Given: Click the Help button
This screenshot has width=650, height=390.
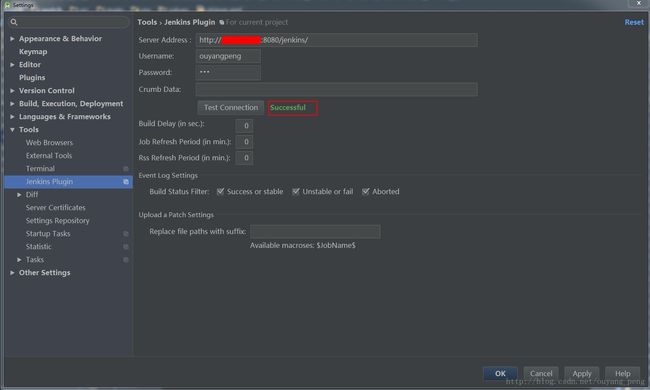Looking at the screenshot, I should [x=622, y=373].
